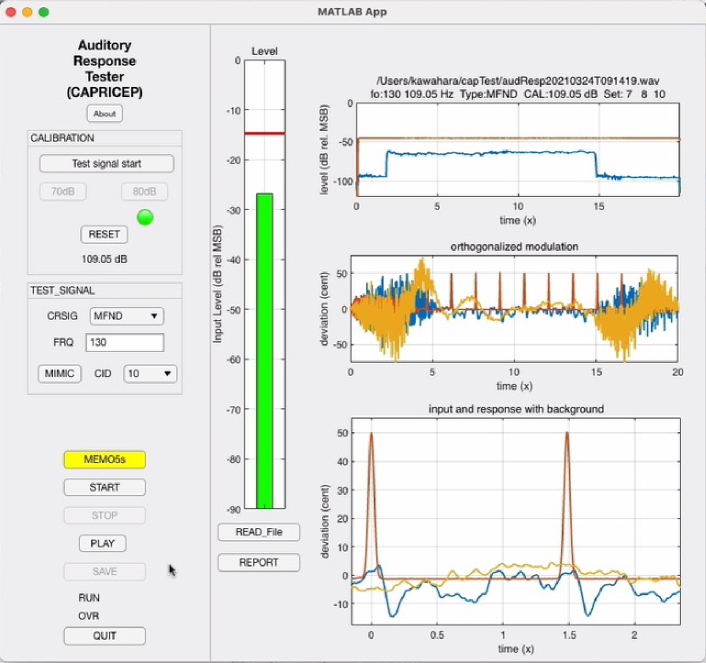Click the OVR status label

click(88, 616)
